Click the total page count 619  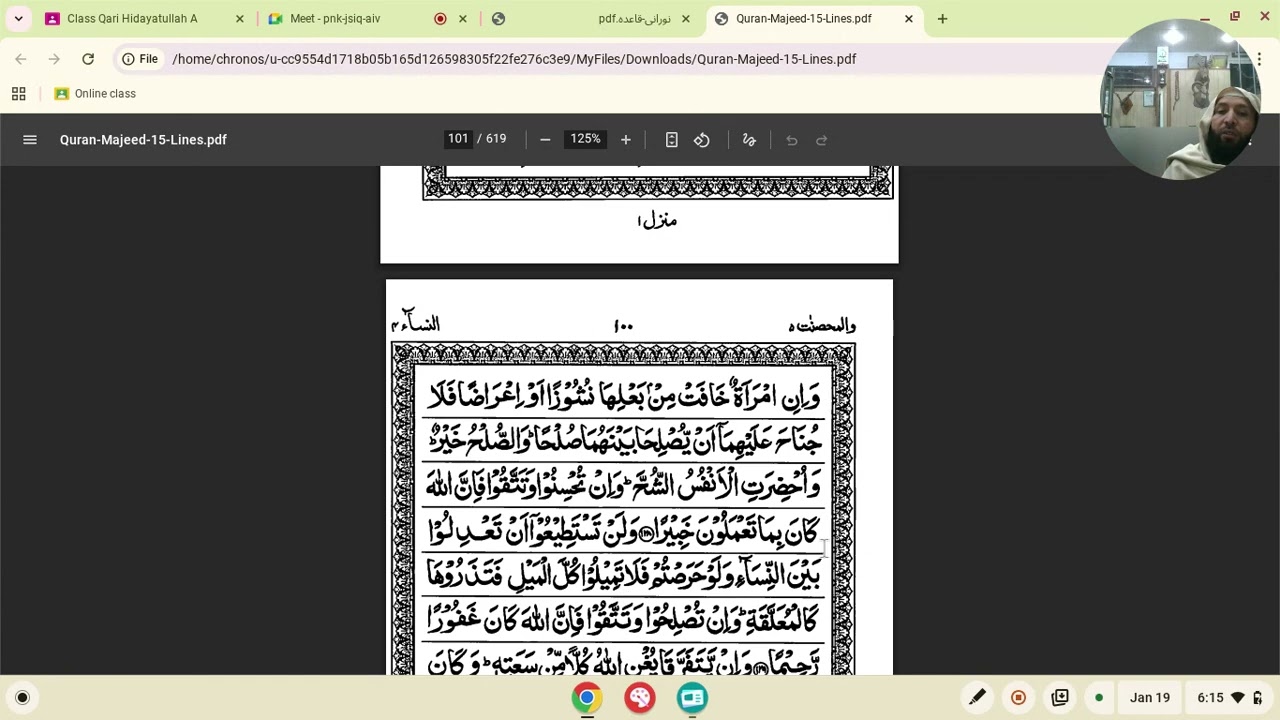[x=496, y=139]
